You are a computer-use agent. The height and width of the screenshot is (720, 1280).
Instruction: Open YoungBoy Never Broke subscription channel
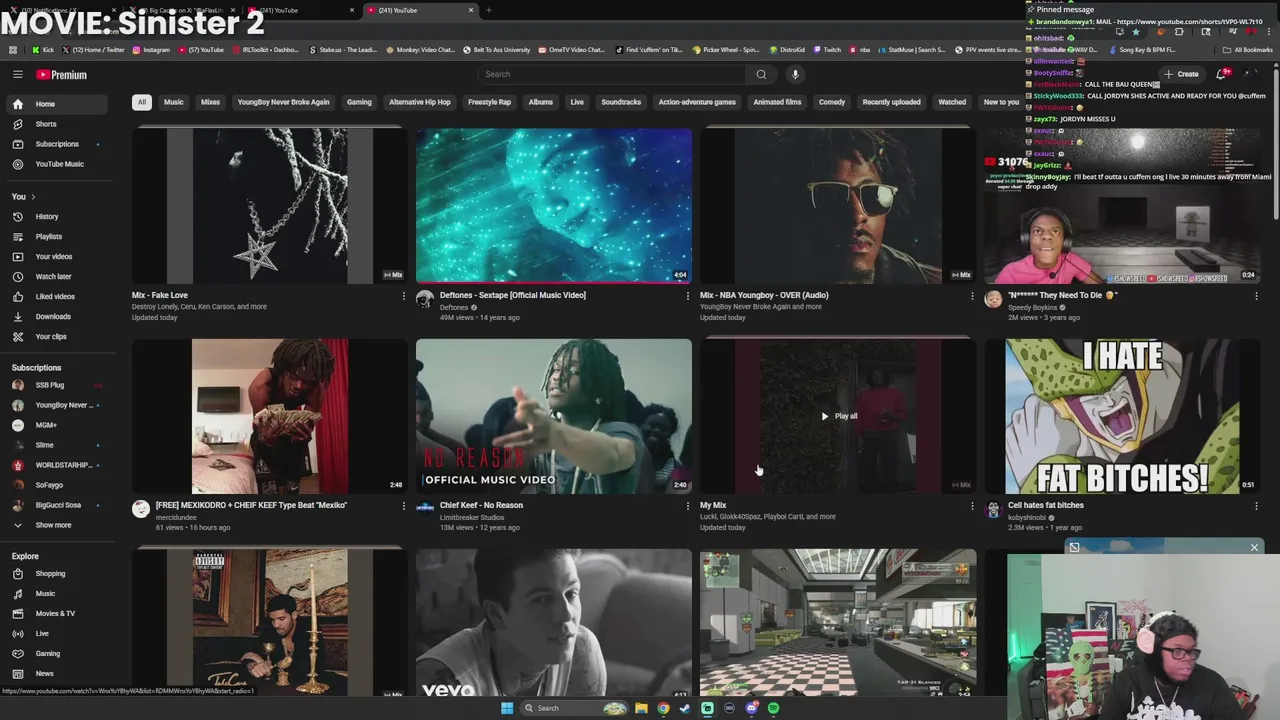(58, 405)
